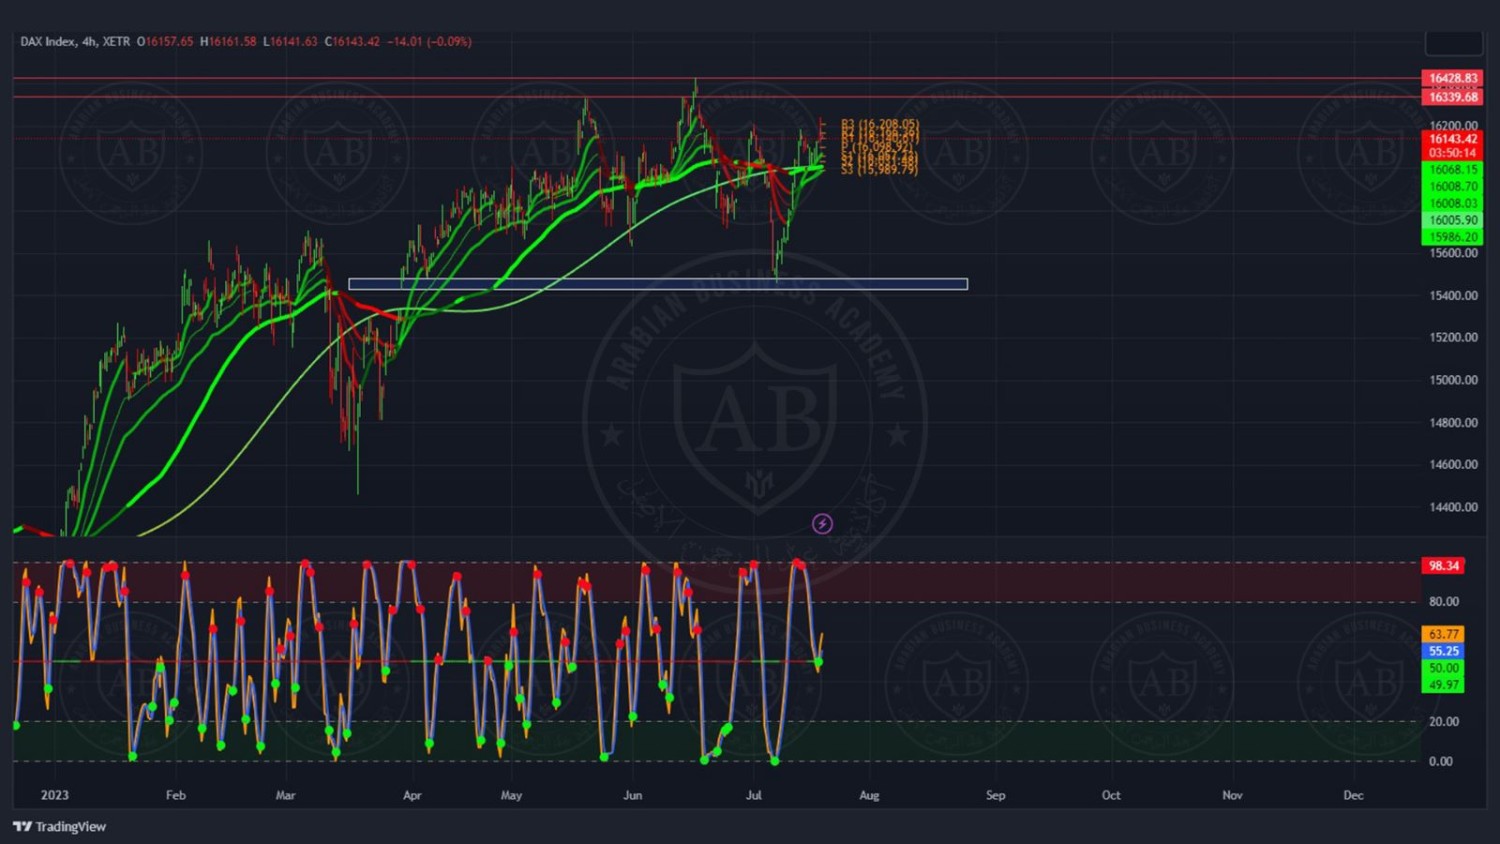
Task: Click the 15400.00 price scale level
Action: 1454,296
